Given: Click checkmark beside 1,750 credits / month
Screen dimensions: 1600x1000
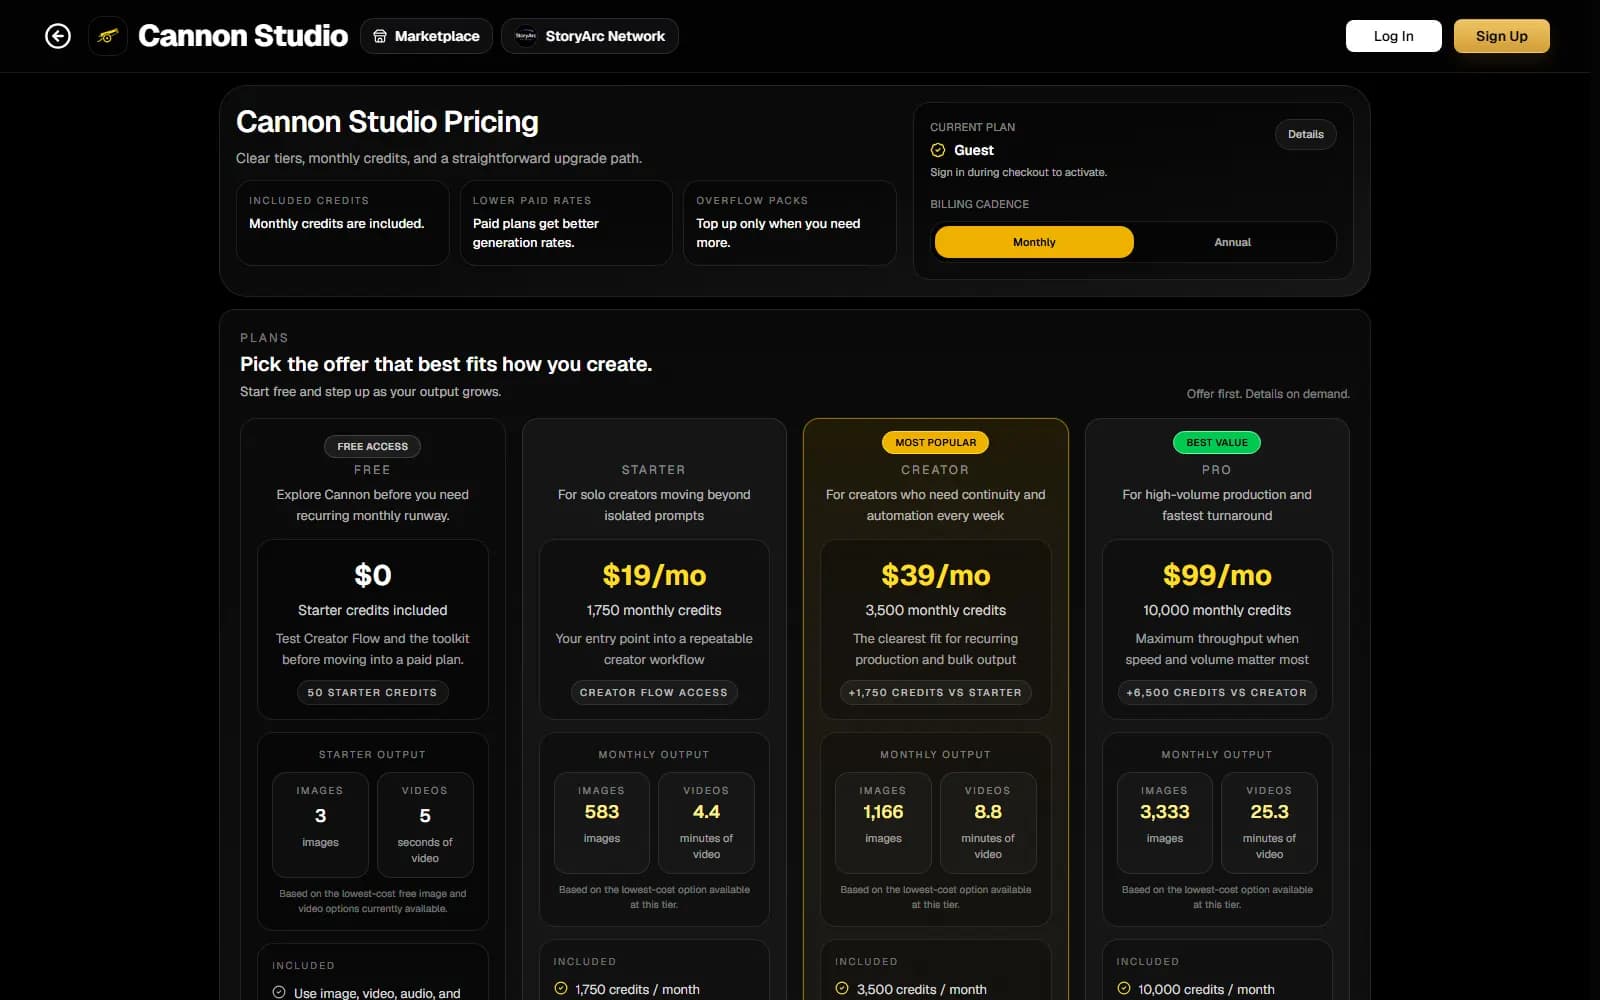Looking at the screenshot, I should [x=561, y=988].
